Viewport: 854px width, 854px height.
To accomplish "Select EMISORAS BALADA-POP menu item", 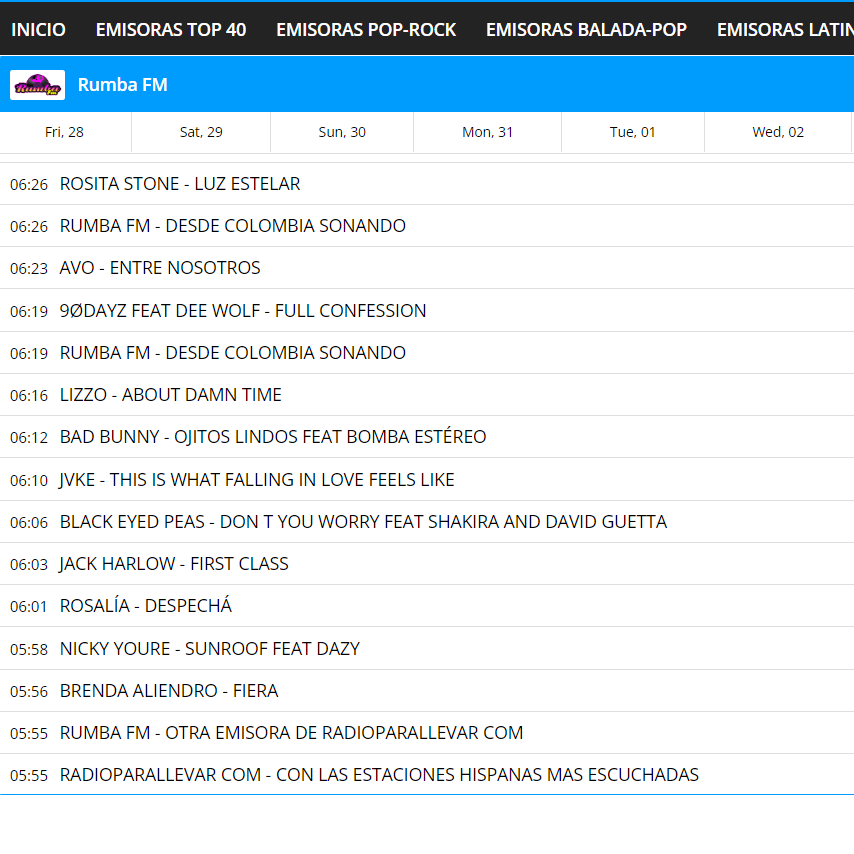I will [586, 29].
